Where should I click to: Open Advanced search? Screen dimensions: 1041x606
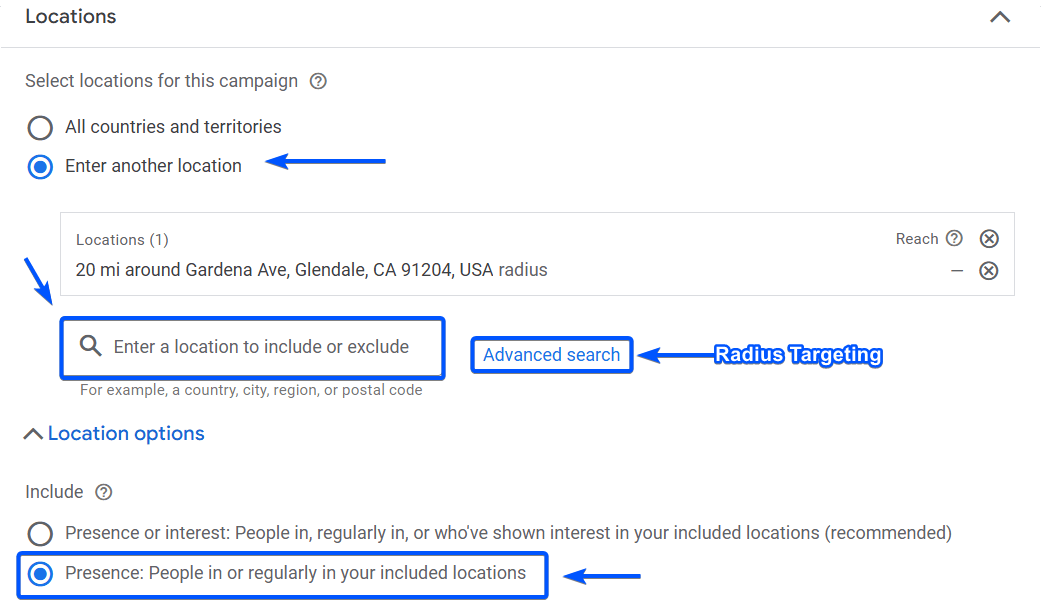pos(551,355)
